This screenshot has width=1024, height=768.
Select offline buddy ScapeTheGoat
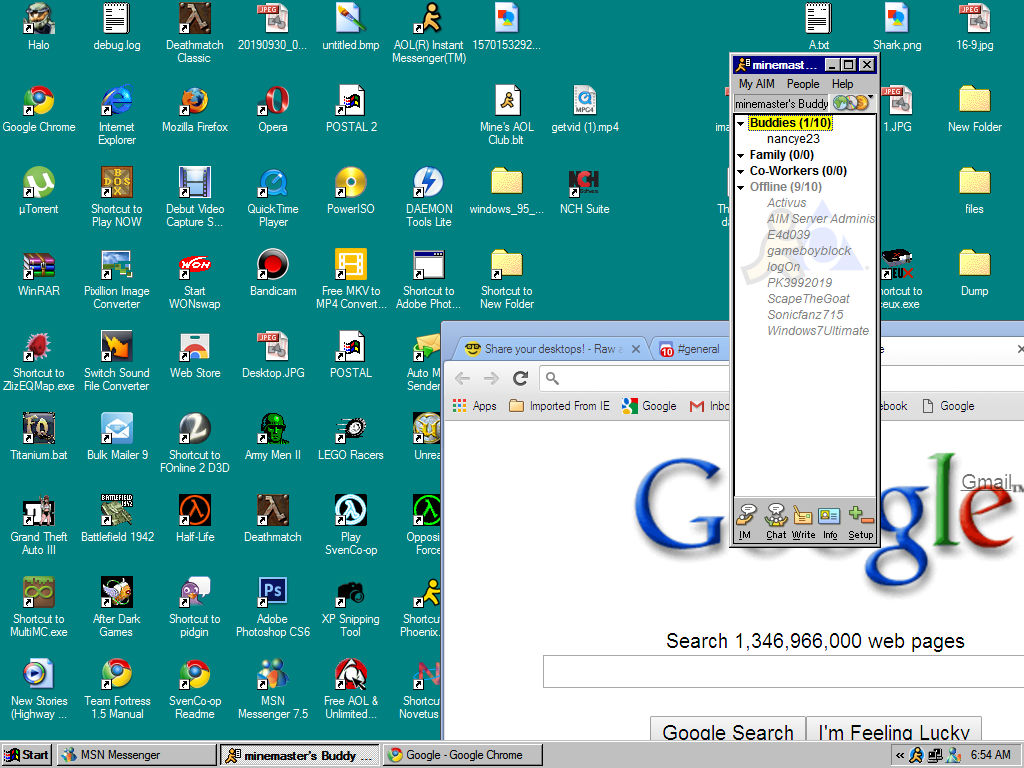pos(808,299)
